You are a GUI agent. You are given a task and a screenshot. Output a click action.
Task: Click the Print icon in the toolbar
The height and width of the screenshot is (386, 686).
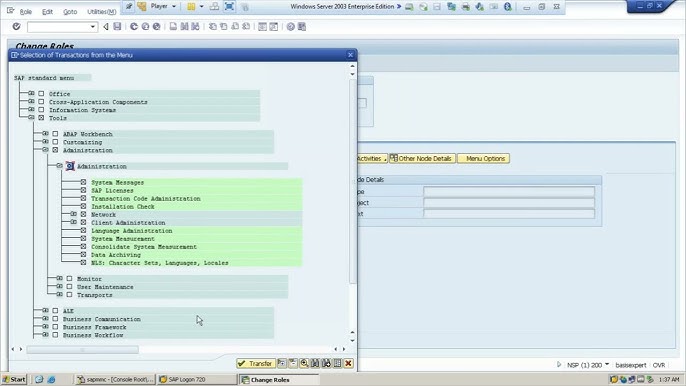click(x=173, y=27)
